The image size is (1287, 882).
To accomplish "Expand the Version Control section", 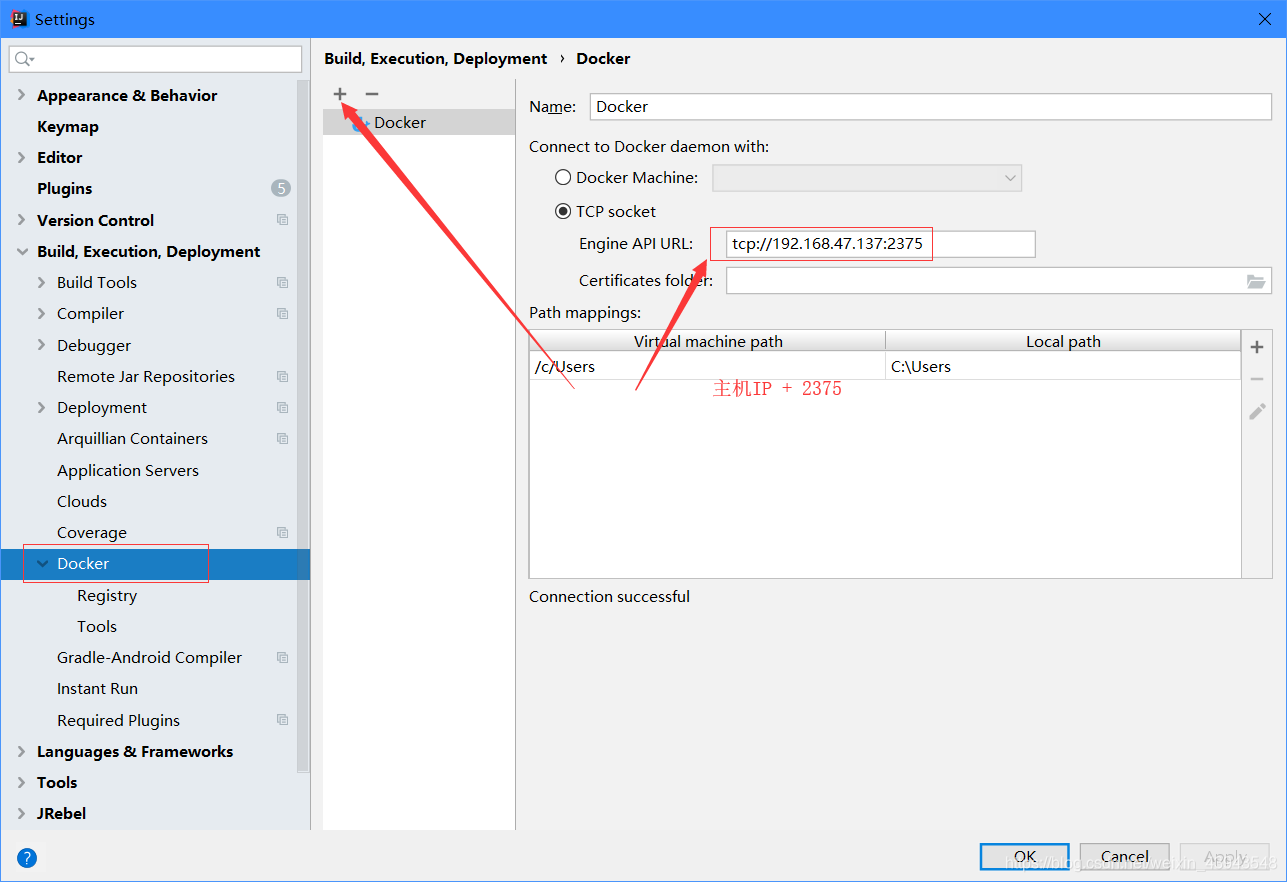I will 22,220.
